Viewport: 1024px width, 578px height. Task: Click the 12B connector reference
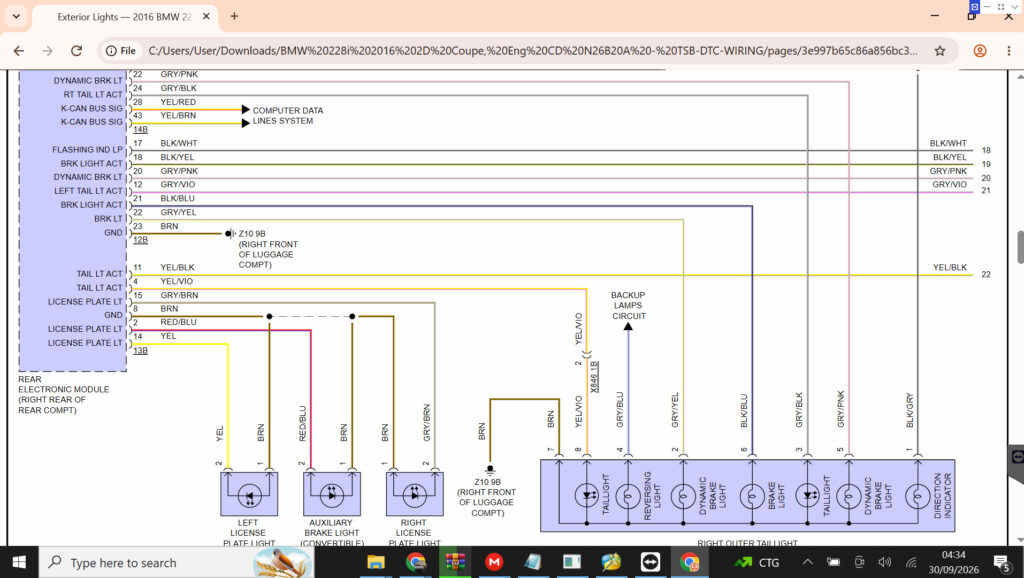140,240
